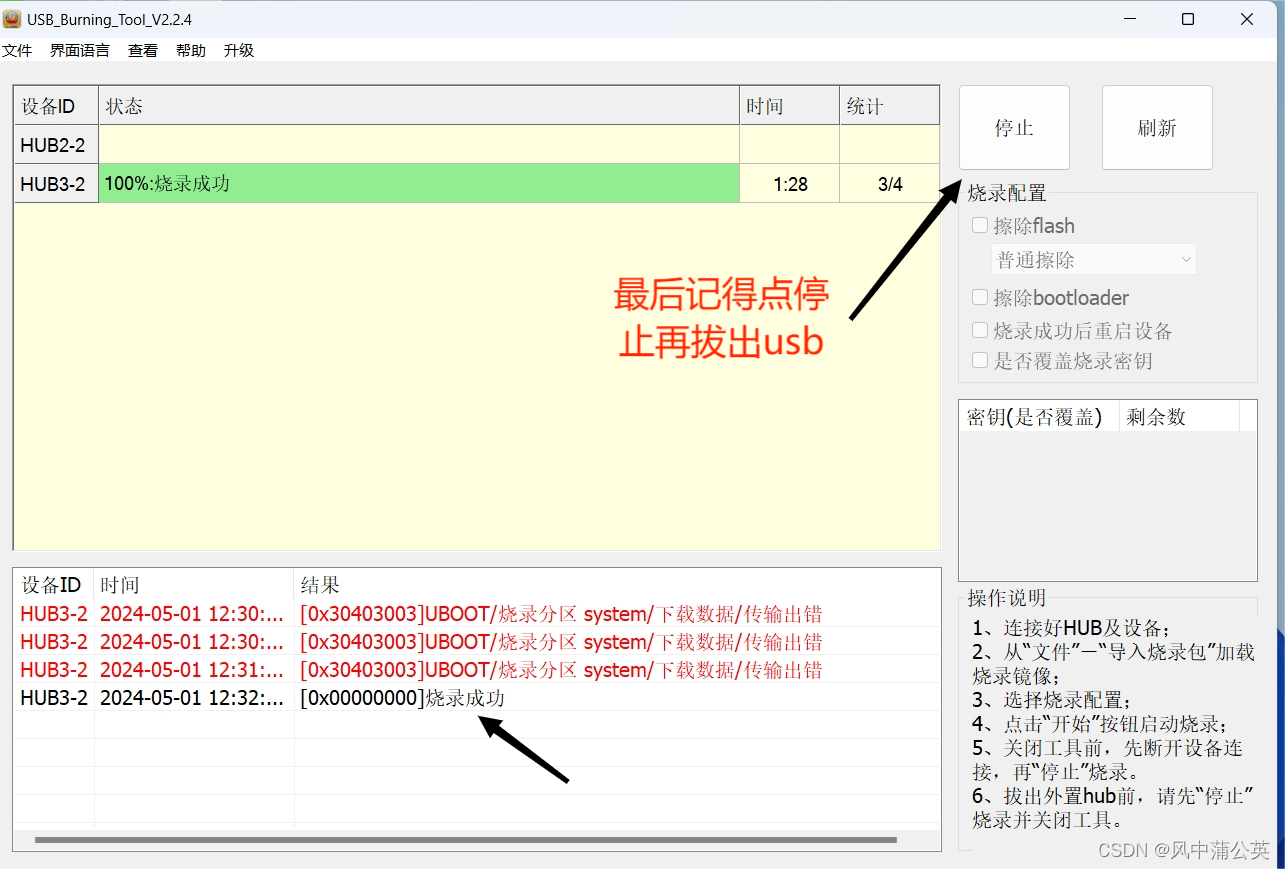Toggle the 擦除flash checkbox

(980, 226)
